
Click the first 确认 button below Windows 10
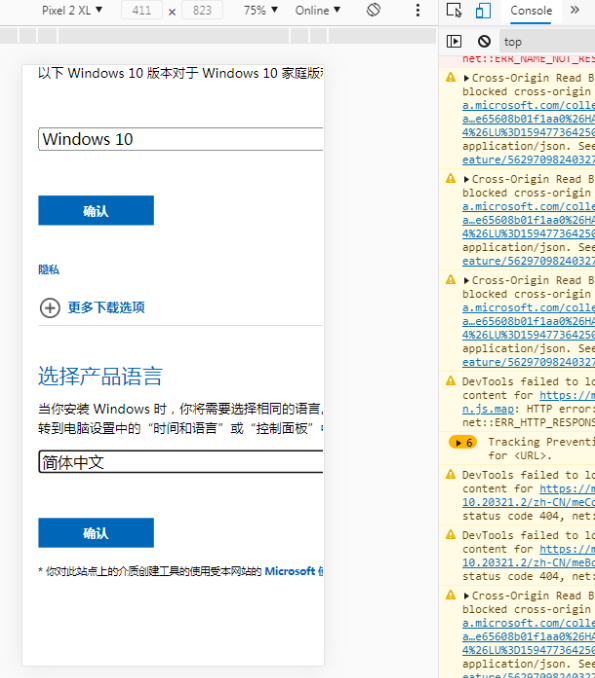[x=96, y=211]
